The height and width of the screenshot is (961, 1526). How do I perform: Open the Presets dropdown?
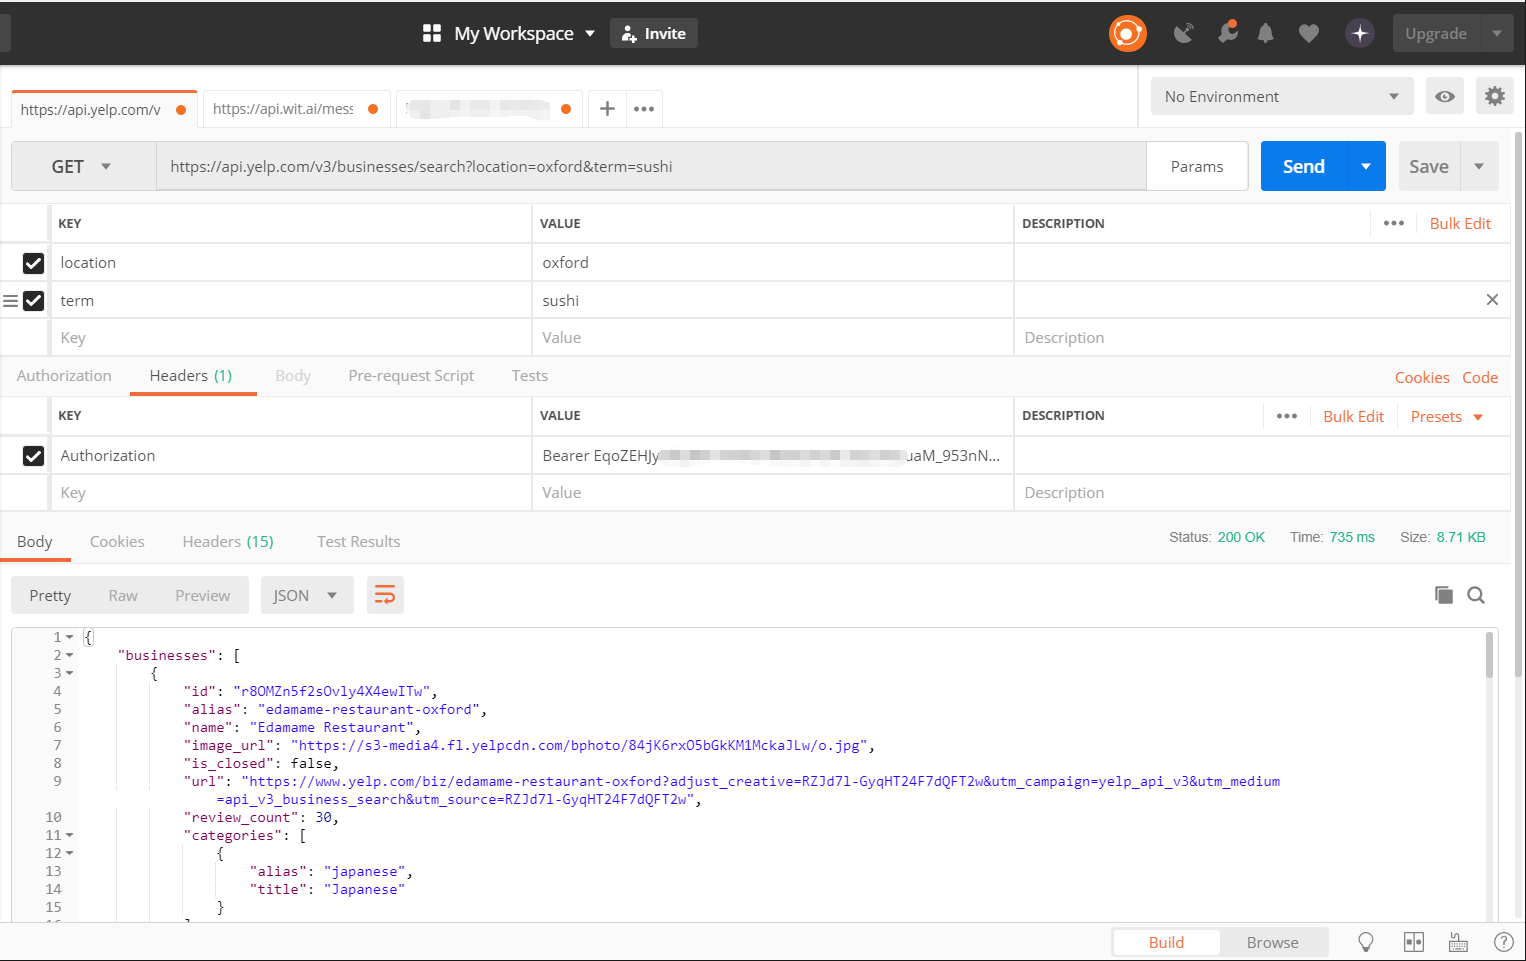1446,416
